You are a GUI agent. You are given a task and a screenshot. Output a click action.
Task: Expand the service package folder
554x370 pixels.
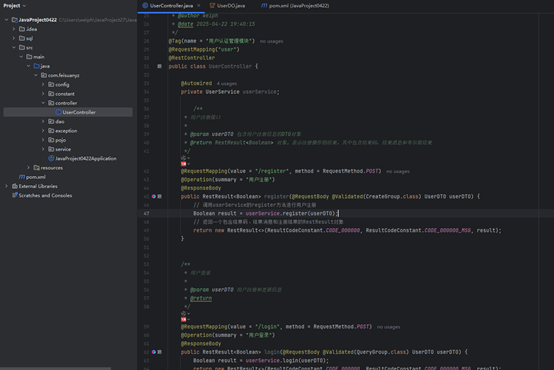tap(43, 149)
